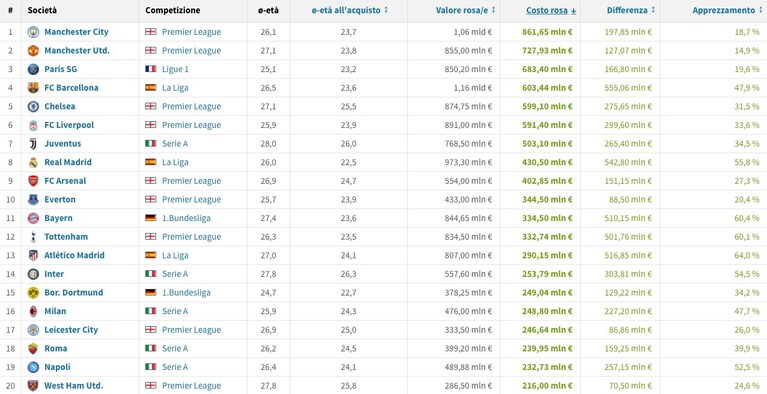Click the Società column header

[42, 10]
